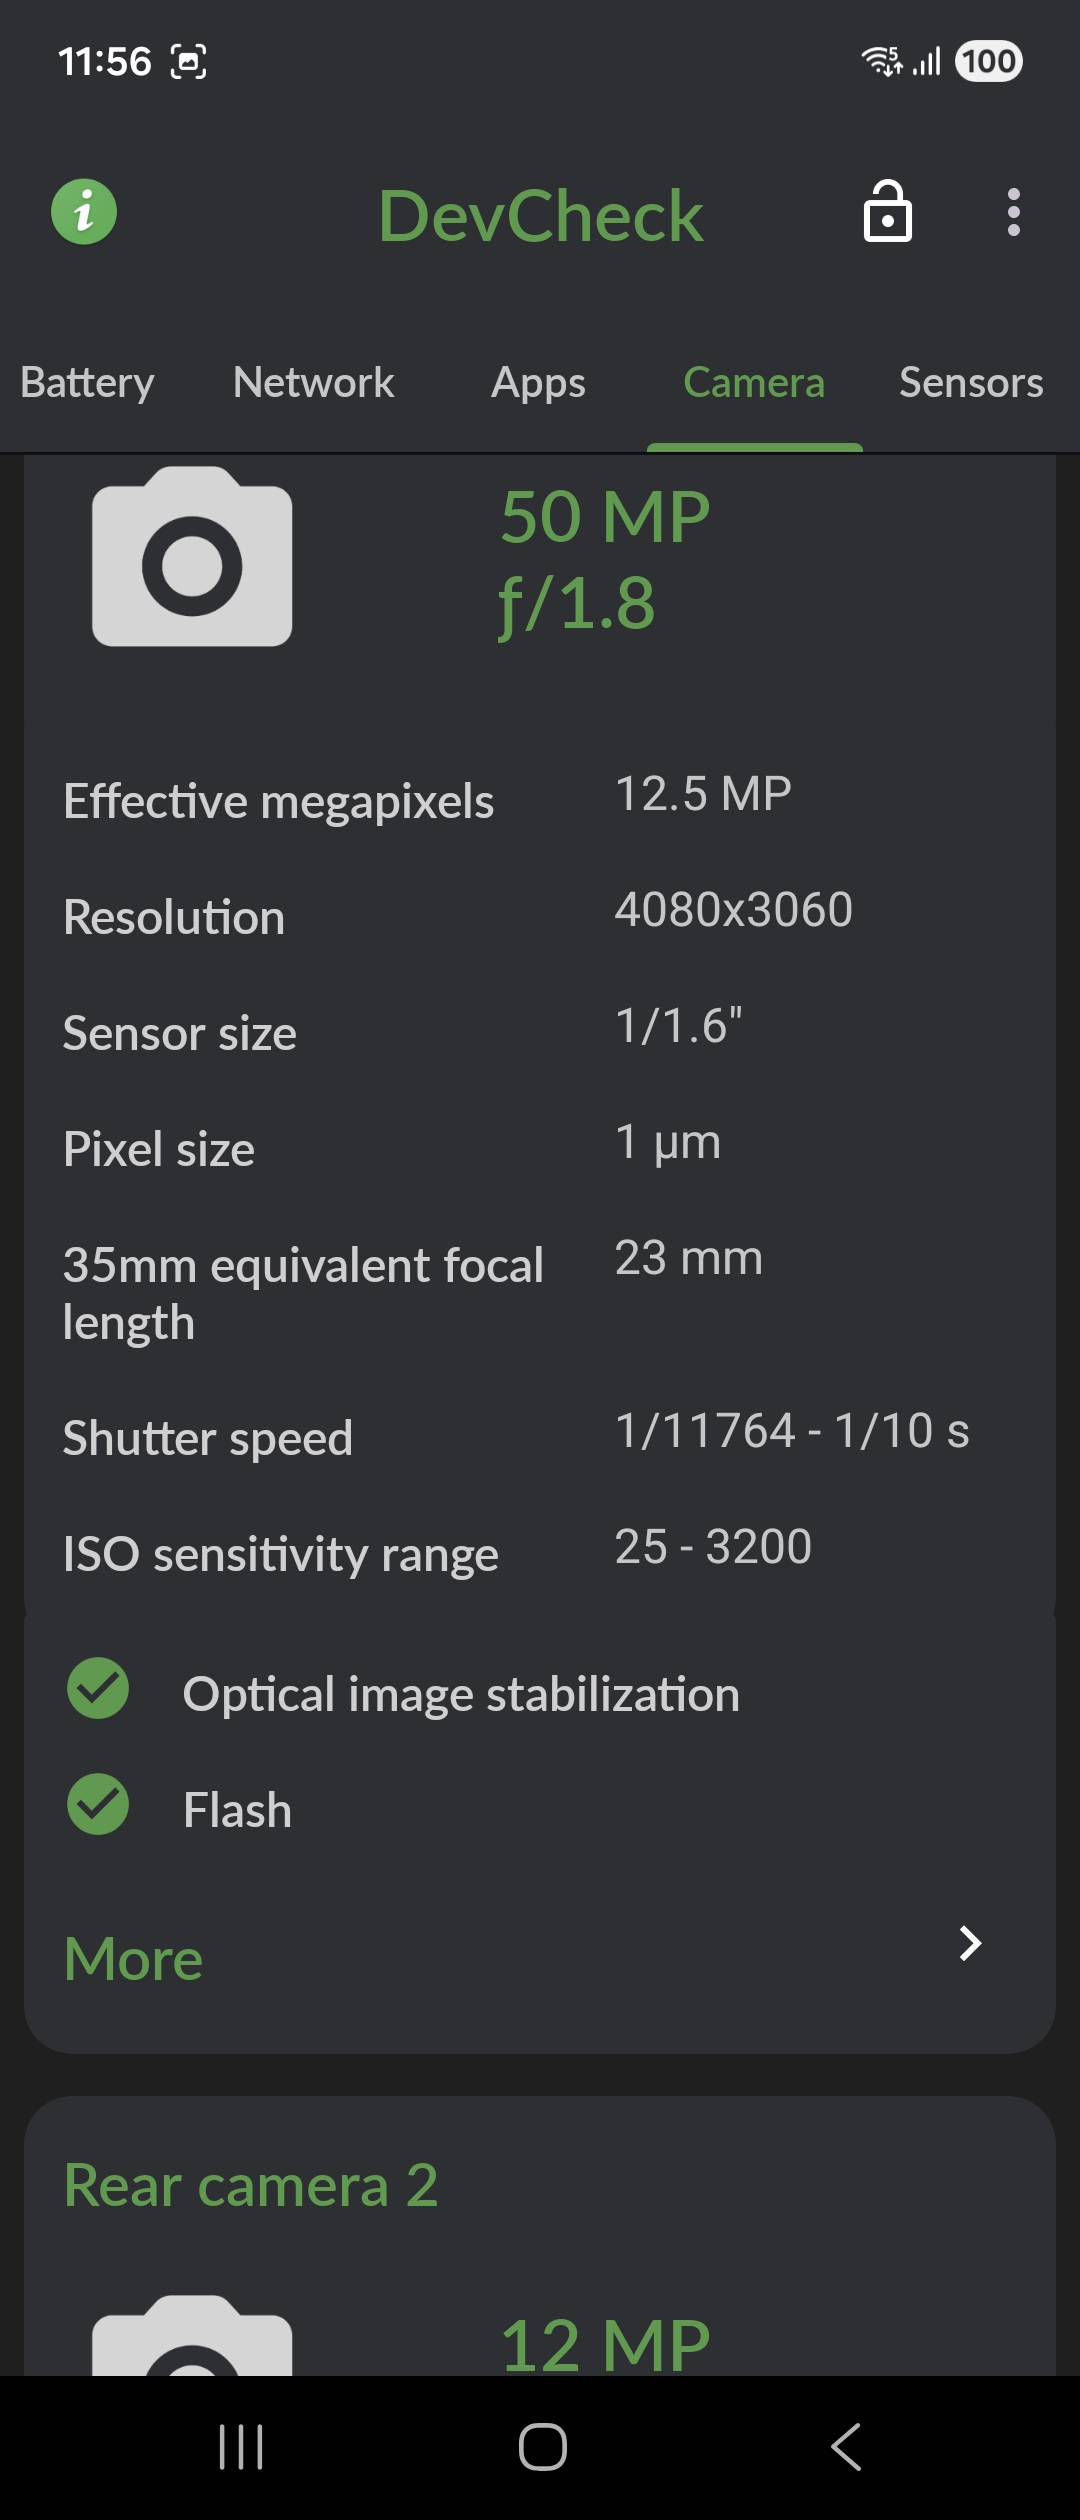The image size is (1080, 2520).
Task: Go to the Sensors tab
Action: coord(970,383)
